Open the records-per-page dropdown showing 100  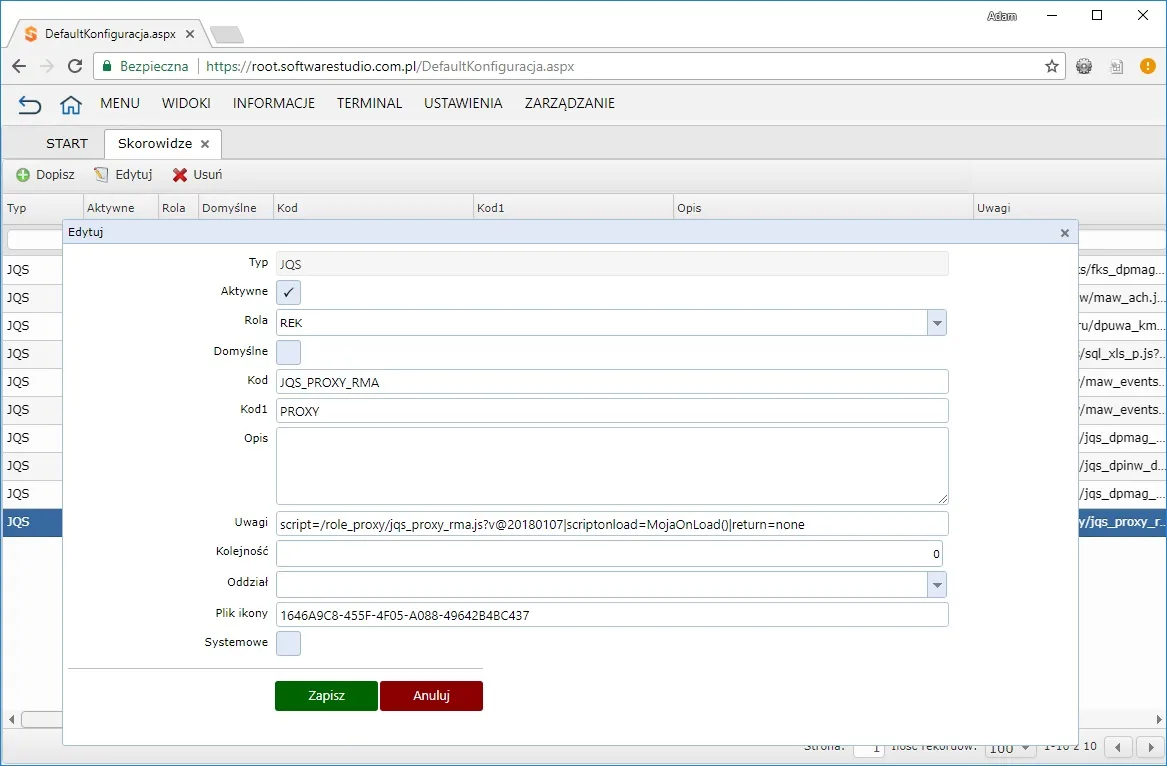pos(1010,747)
